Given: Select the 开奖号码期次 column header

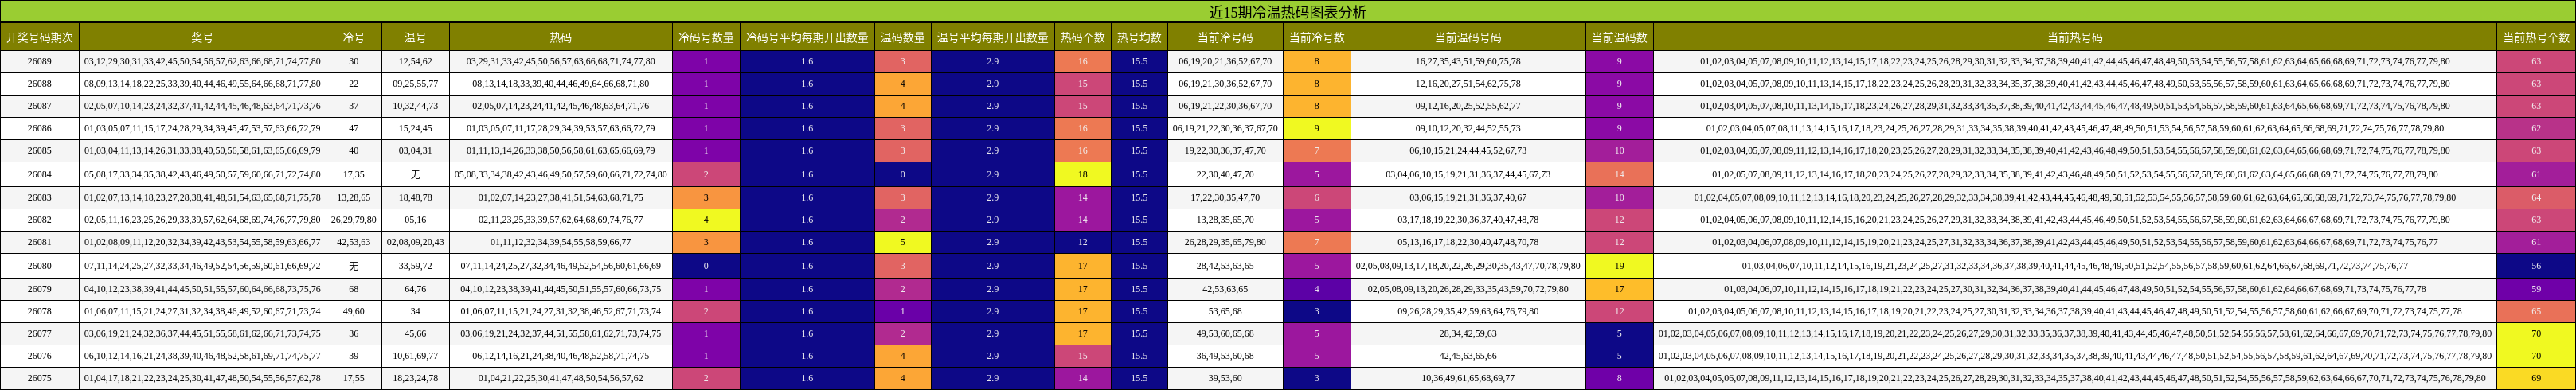Looking at the screenshot, I should pyautogui.click(x=39, y=38).
